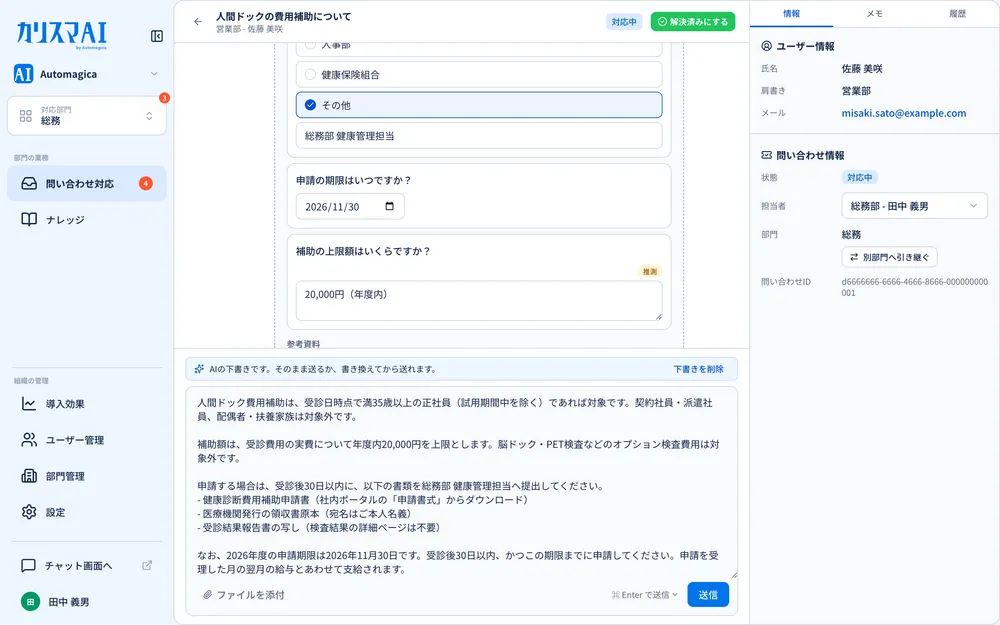The height and width of the screenshot is (625, 1000).
Task: Click the book icon for ナレッジ
Action: pos(29,219)
